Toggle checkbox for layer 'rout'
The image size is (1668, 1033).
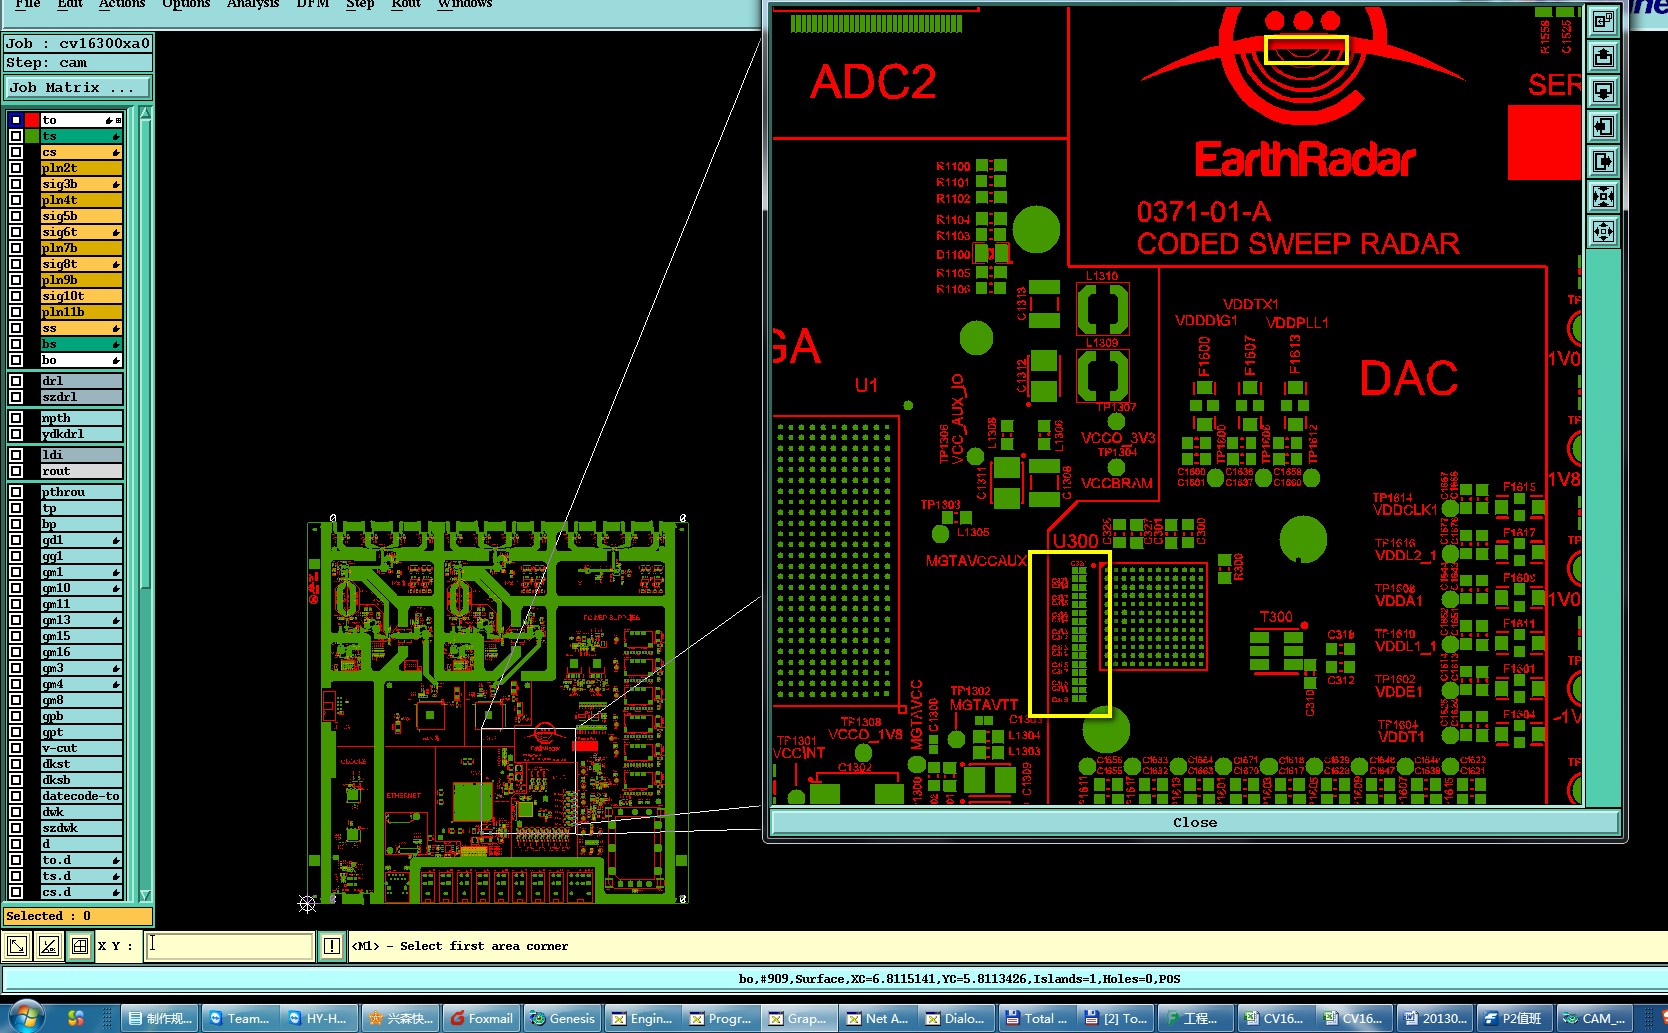(x=16, y=471)
